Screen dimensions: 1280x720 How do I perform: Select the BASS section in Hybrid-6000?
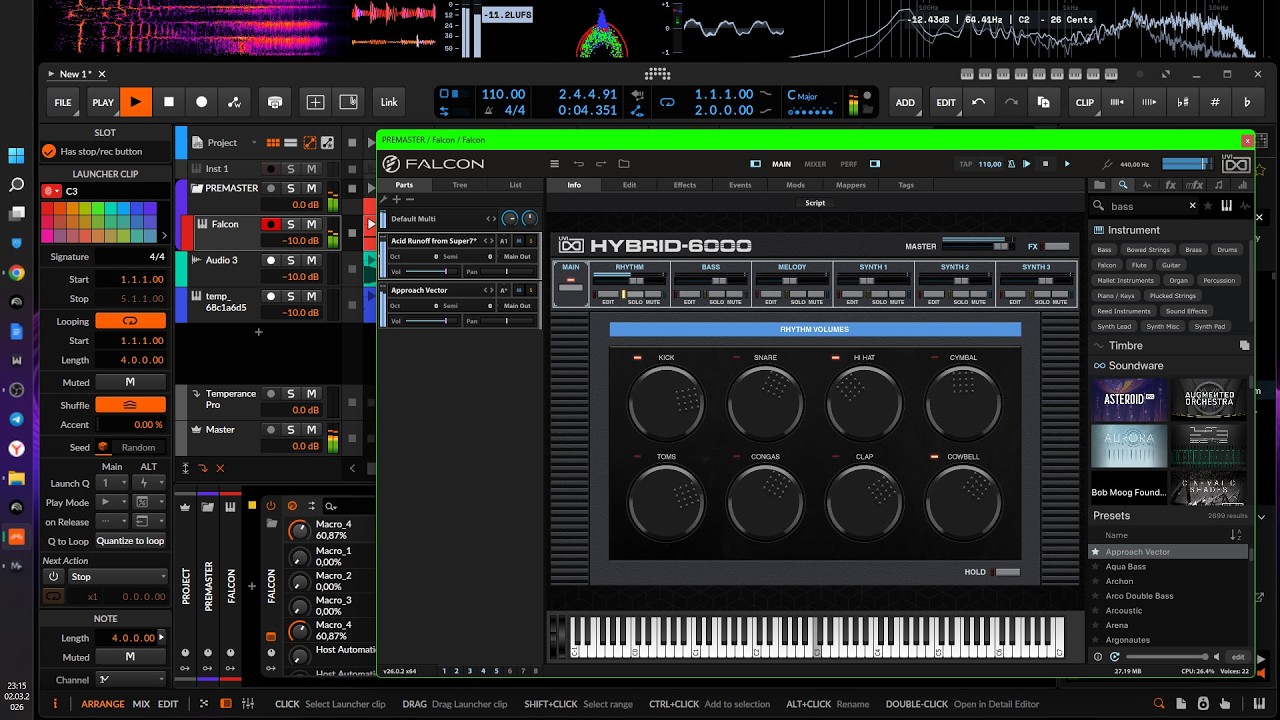(x=711, y=267)
